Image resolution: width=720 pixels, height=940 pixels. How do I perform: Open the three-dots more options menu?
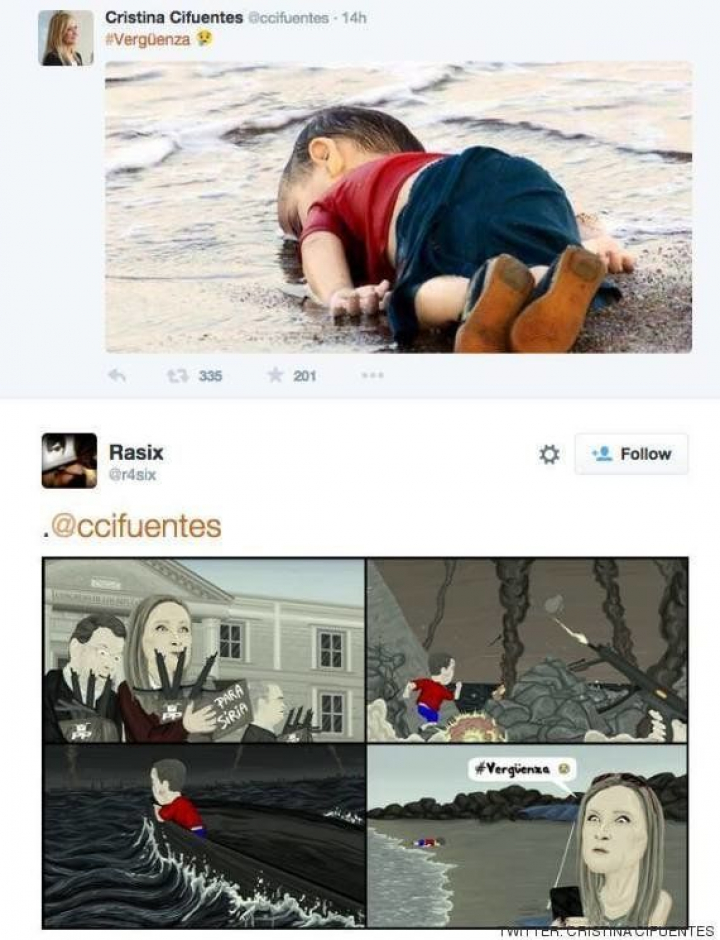tap(372, 375)
